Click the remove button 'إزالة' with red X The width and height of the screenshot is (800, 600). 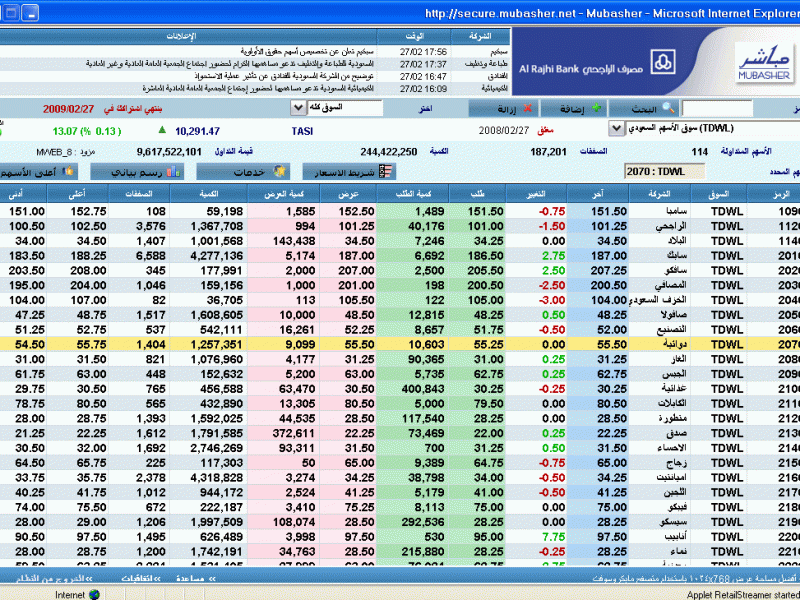[503, 108]
